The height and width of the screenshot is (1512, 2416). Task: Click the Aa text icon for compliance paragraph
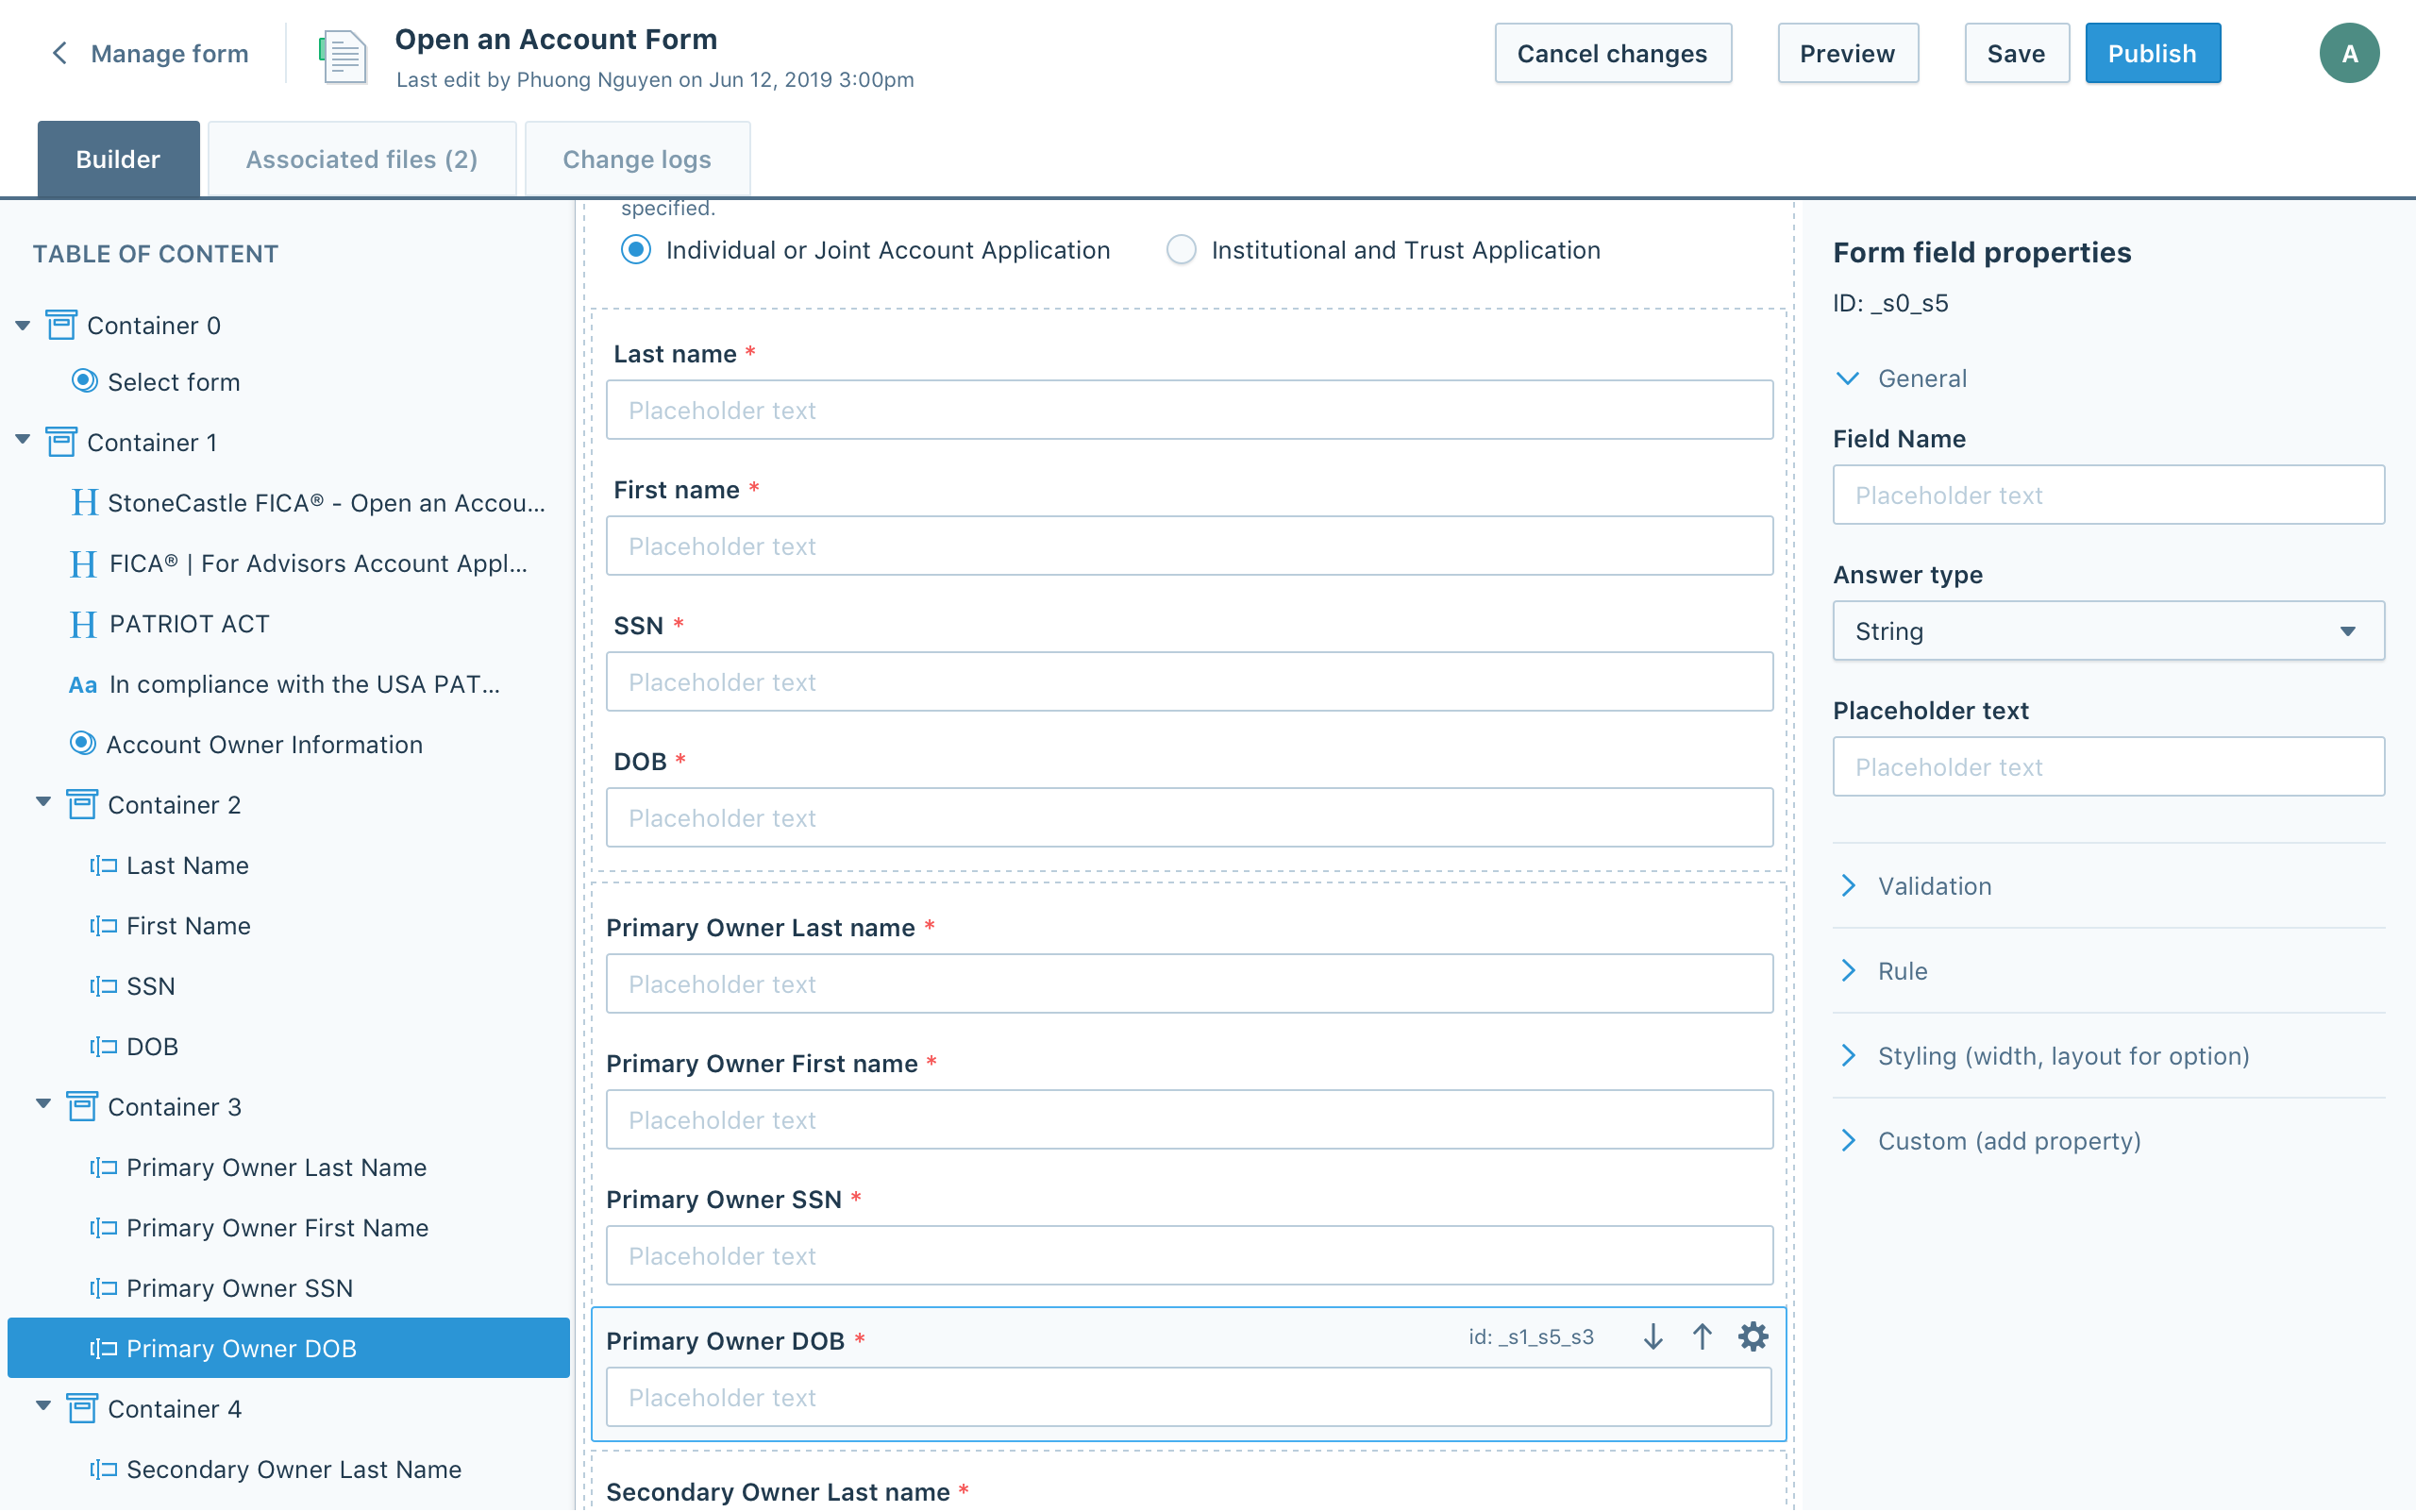[83, 685]
